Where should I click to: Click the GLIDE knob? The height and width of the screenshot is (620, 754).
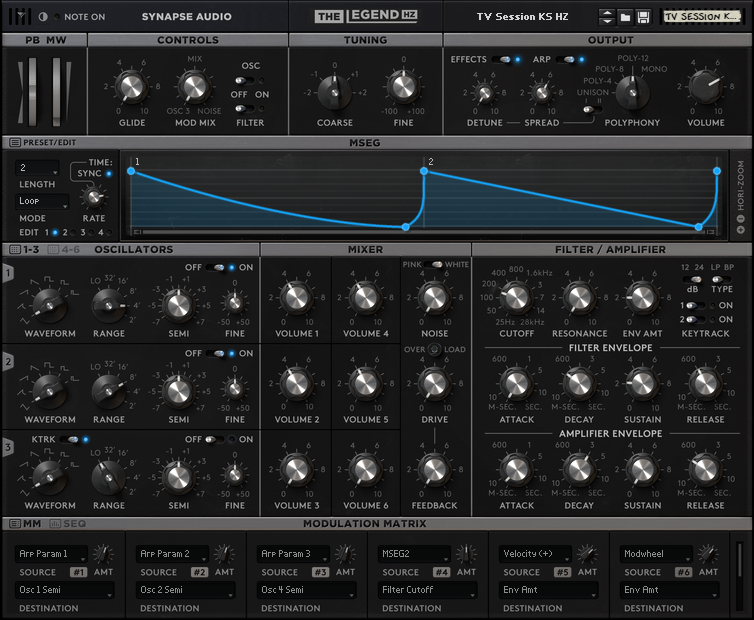click(x=132, y=87)
